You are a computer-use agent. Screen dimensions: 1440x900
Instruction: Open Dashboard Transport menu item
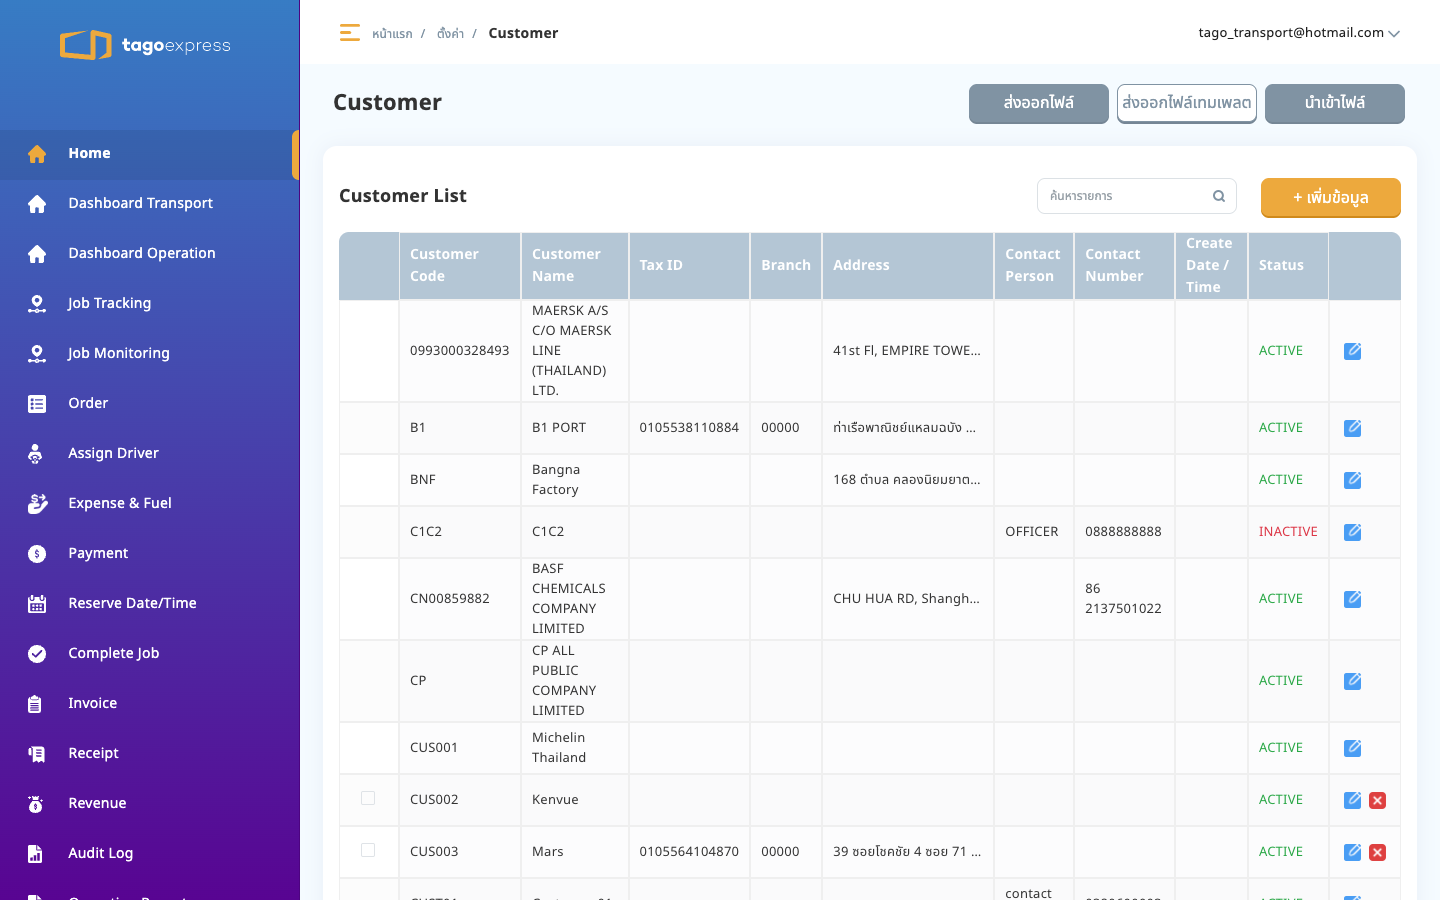click(x=150, y=204)
